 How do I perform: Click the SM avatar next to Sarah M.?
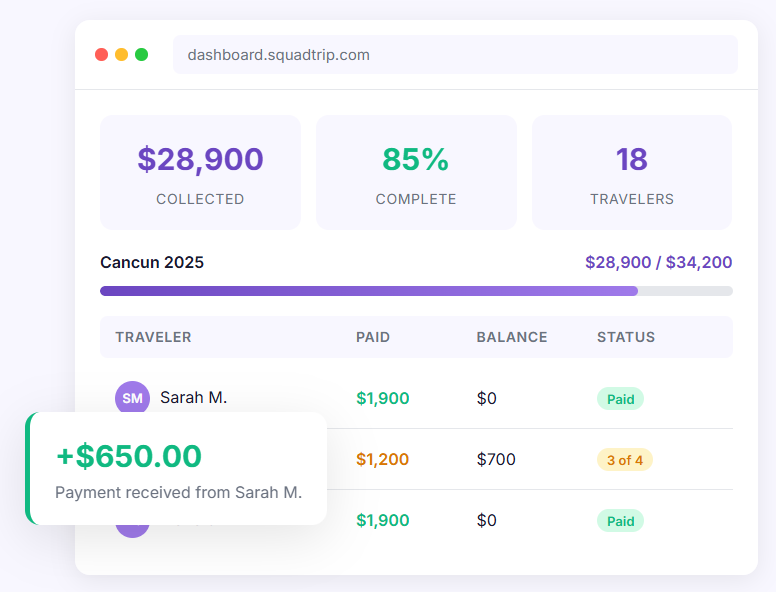click(132, 398)
